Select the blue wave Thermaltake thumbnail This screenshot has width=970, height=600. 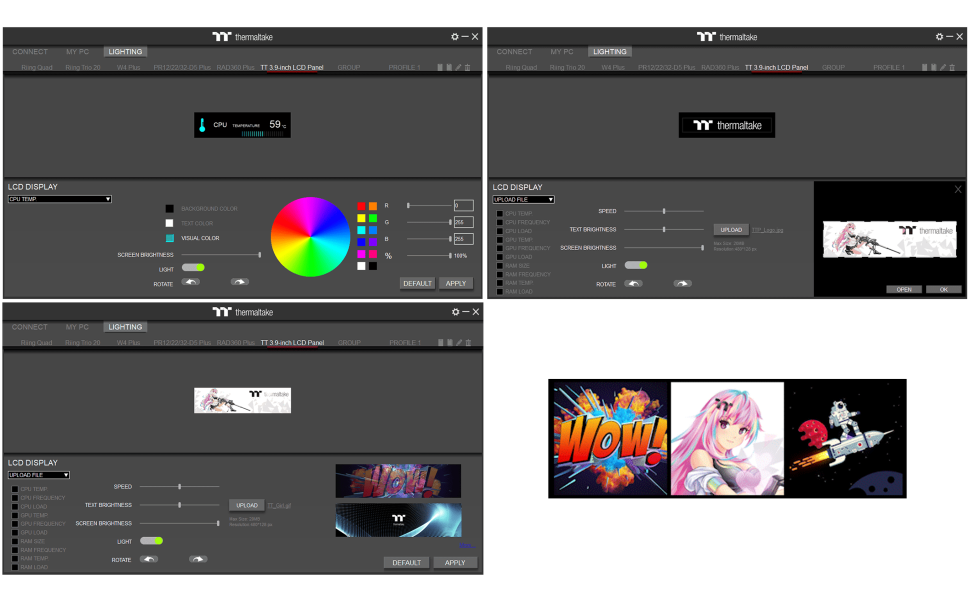pos(398,520)
